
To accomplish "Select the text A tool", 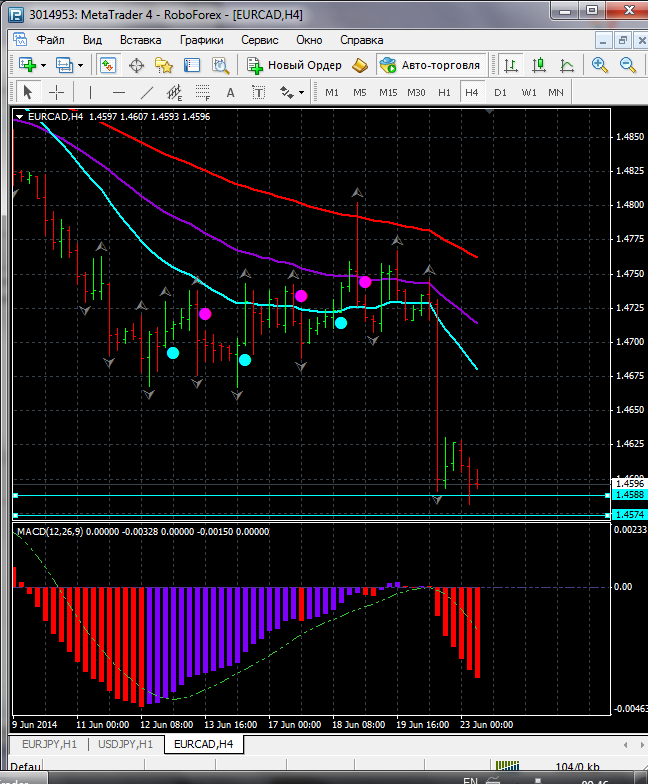I will tap(230, 92).
